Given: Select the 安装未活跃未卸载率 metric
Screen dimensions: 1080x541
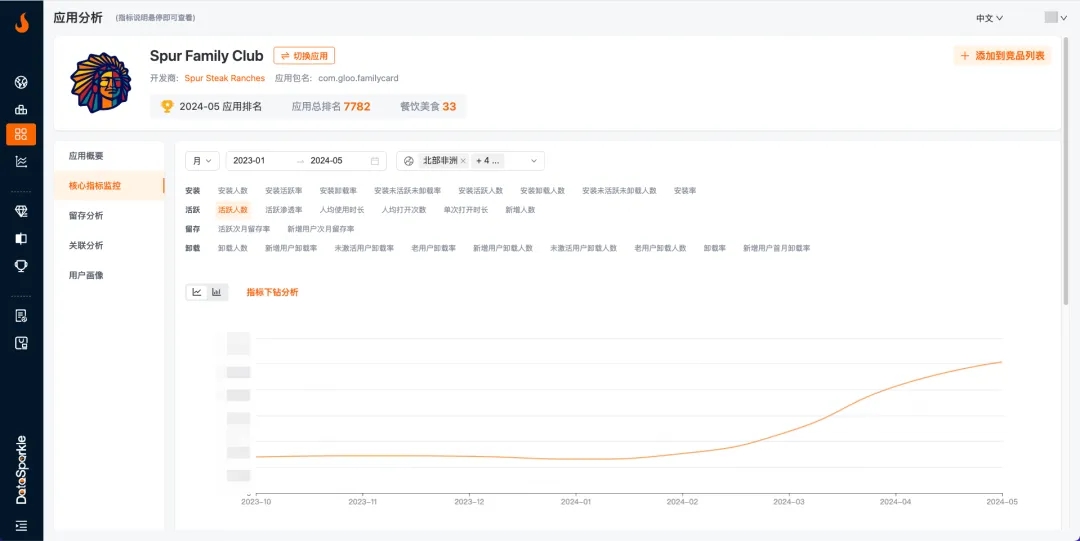Looking at the screenshot, I should click(408, 191).
